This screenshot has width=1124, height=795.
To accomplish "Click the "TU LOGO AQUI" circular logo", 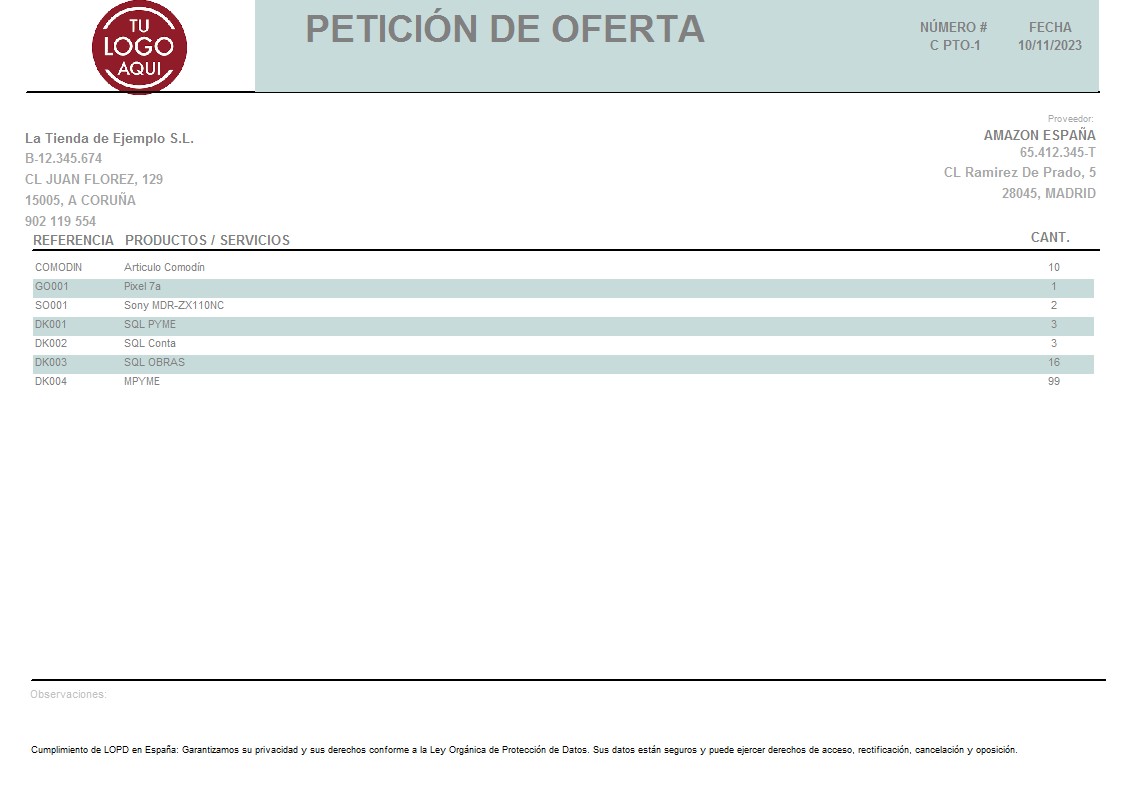I will coord(139,45).
